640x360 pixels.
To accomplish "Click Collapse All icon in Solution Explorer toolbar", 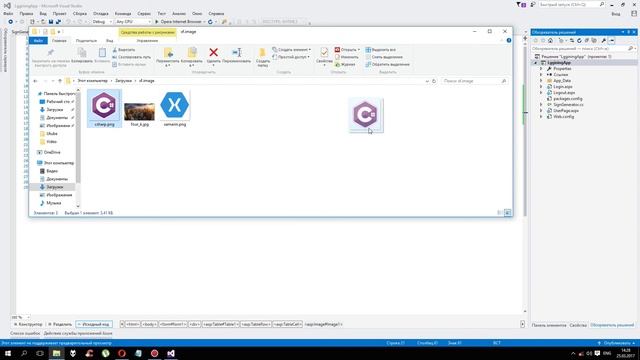I will coord(587,40).
